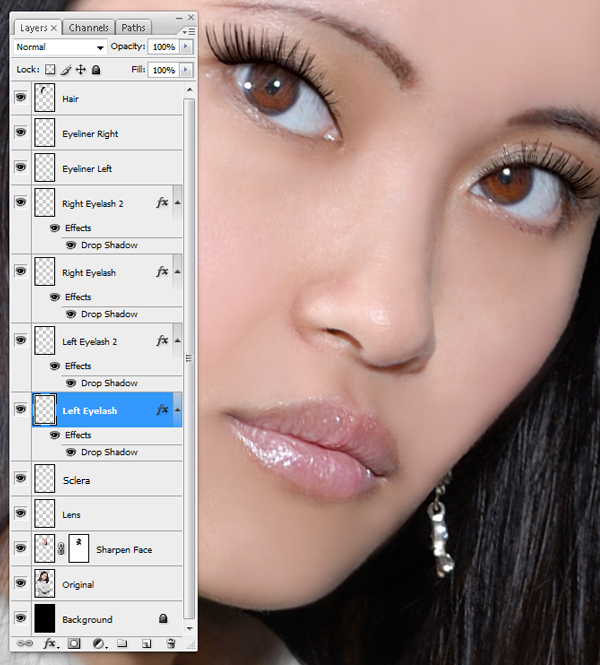Viewport: 600px width, 665px height.
Task: Click Create new layer icon
Action: [146, 643]
